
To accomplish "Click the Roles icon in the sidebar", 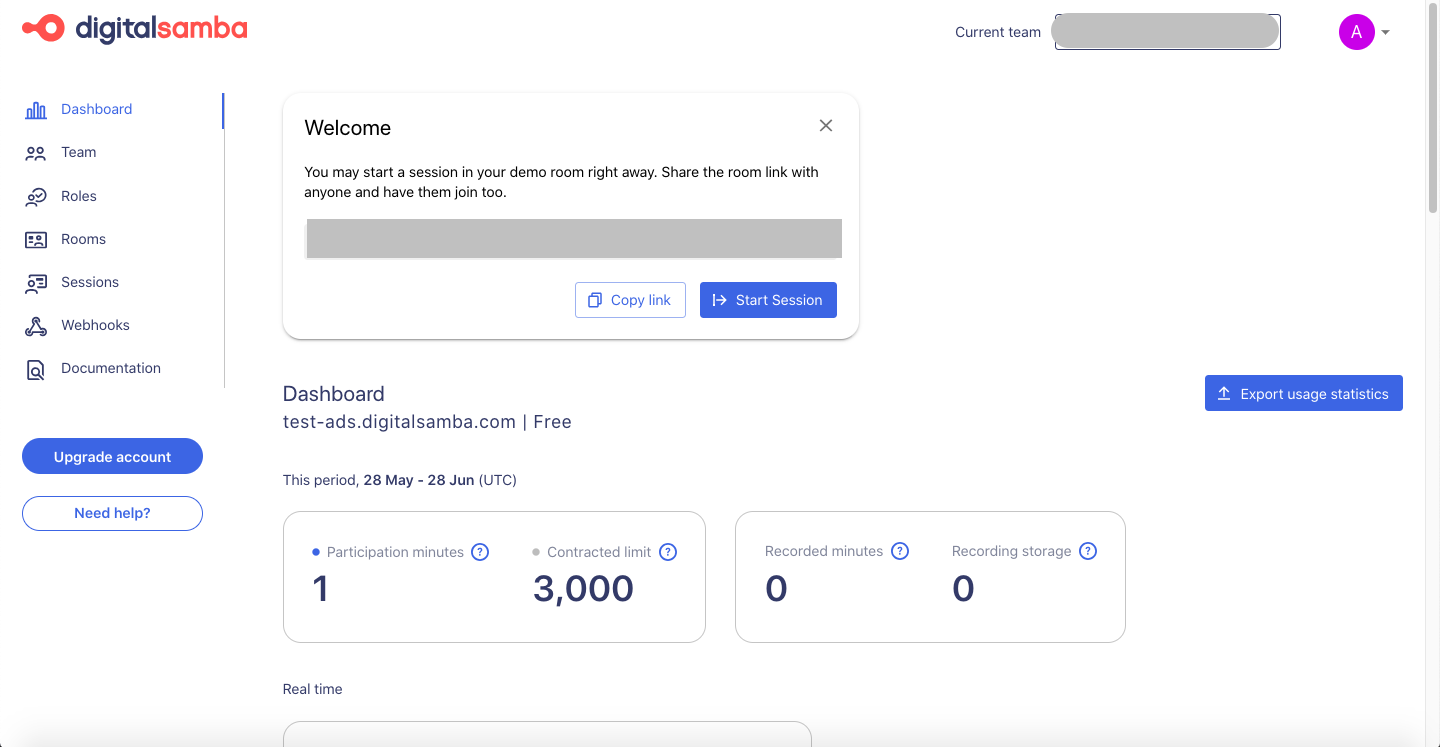I will pyautogui.click(x=35, y=196).
